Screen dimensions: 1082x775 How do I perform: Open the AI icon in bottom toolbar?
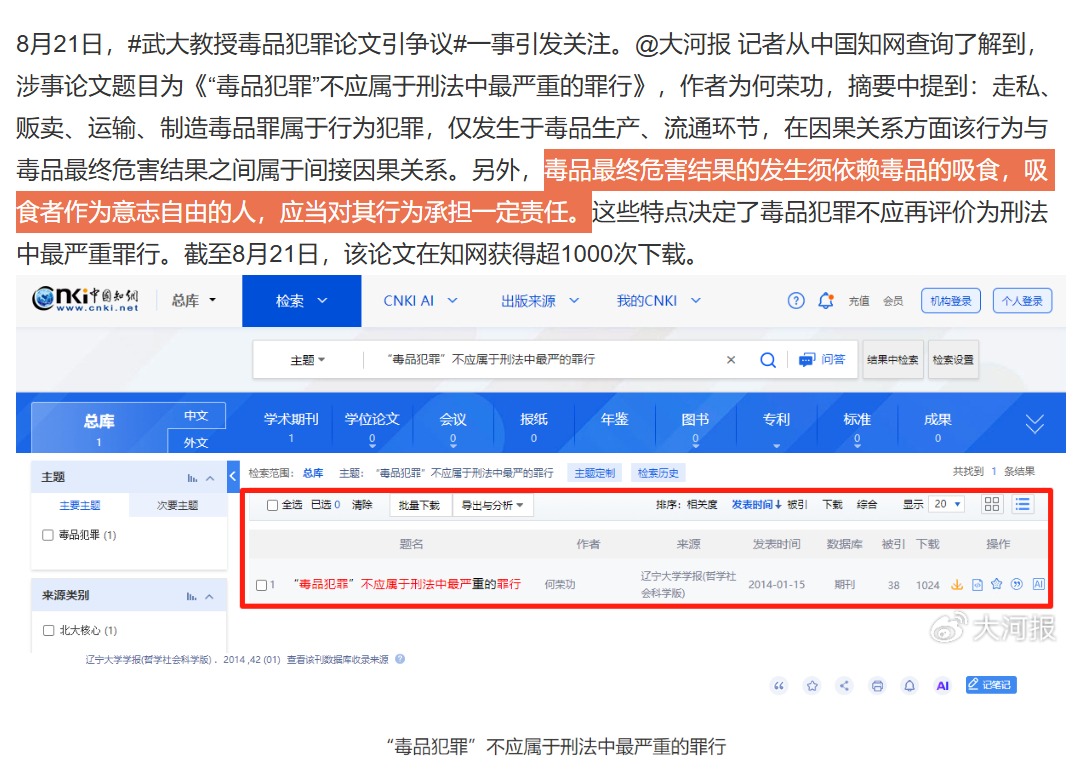click(943, 685)
